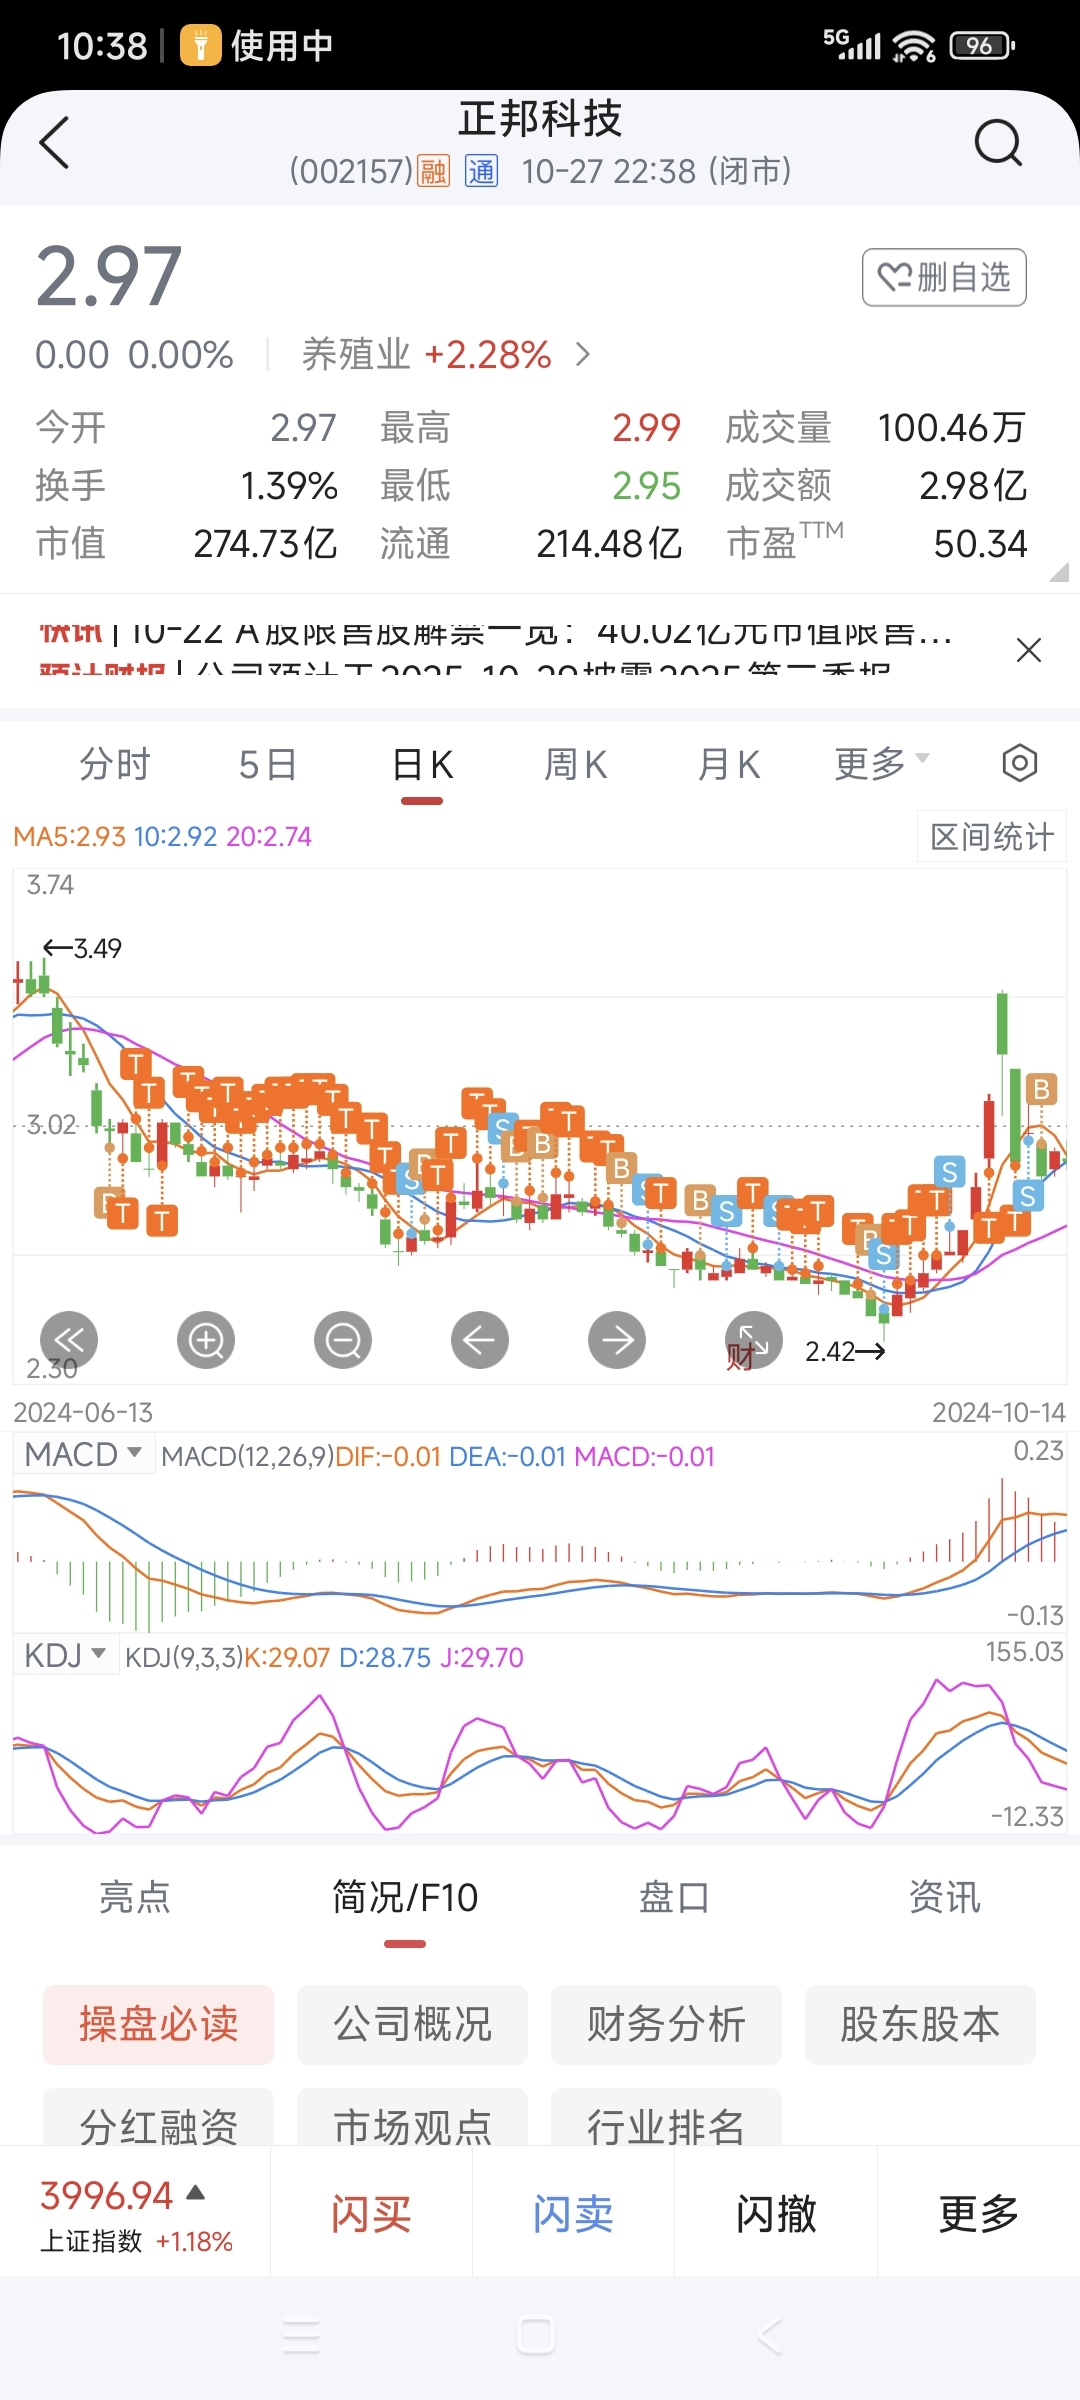Viewport: 1080px width, 2400px height.
Task: Select the 周K chart tab
Action: point(576,765)
